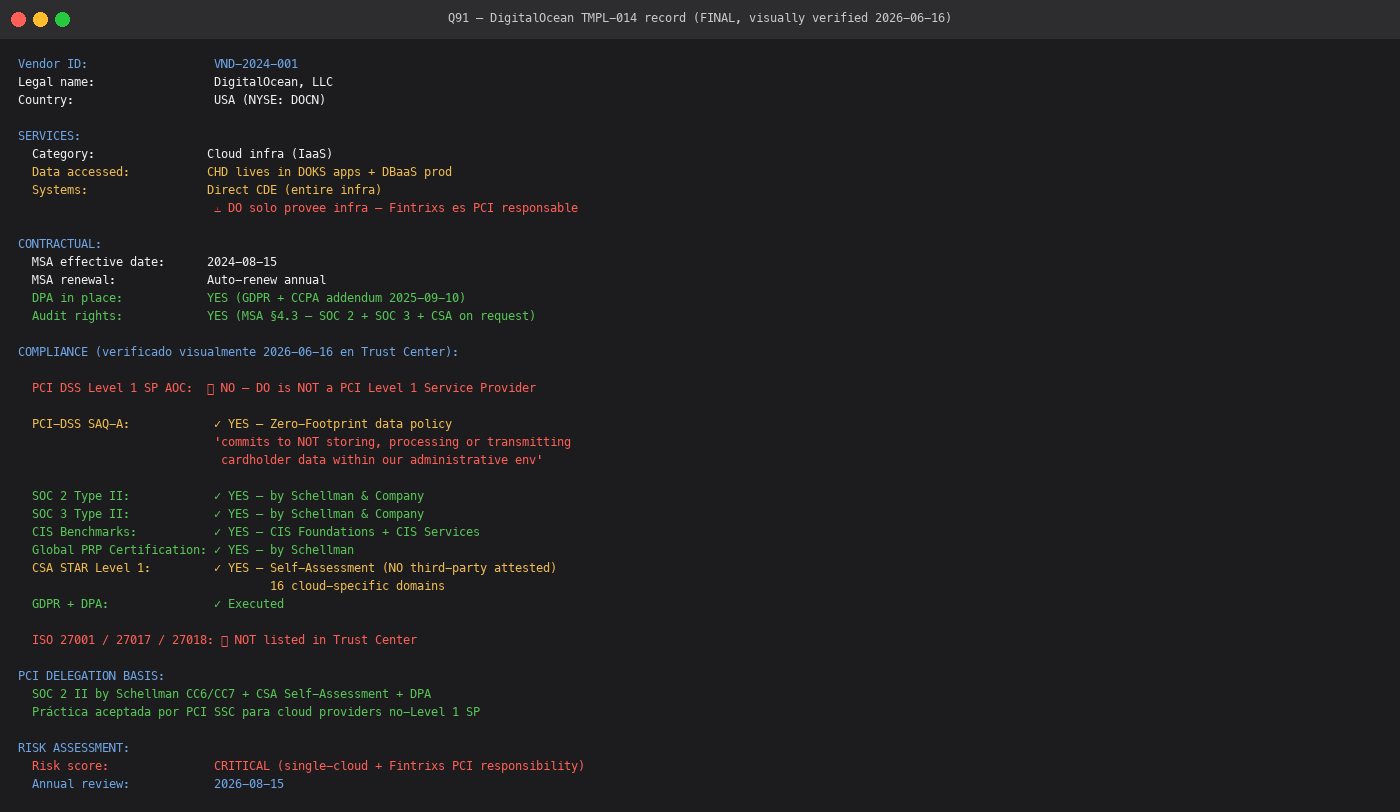Select the annual review date "2026-08-15"

pyautogui.click(x=249, y=784)
